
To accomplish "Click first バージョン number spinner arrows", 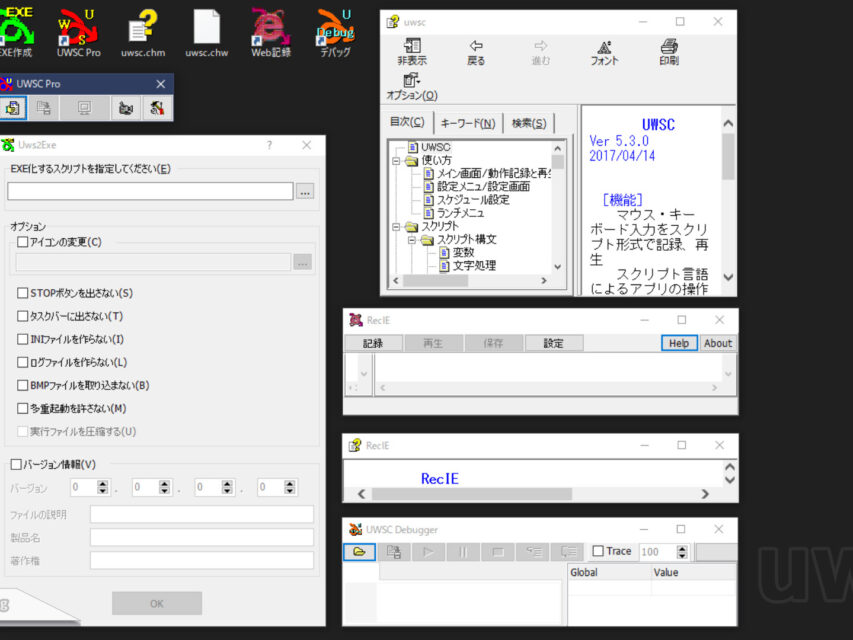I will pyautogui.click(x=102, y=487).
